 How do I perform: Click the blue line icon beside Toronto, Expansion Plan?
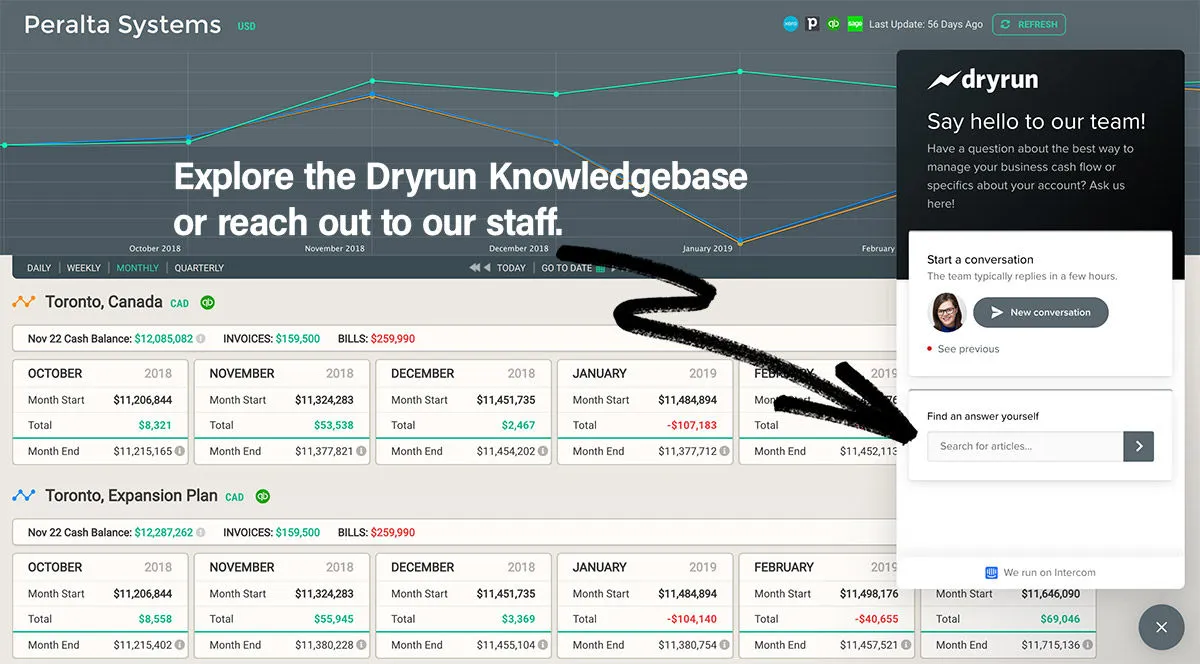point(24,496)
